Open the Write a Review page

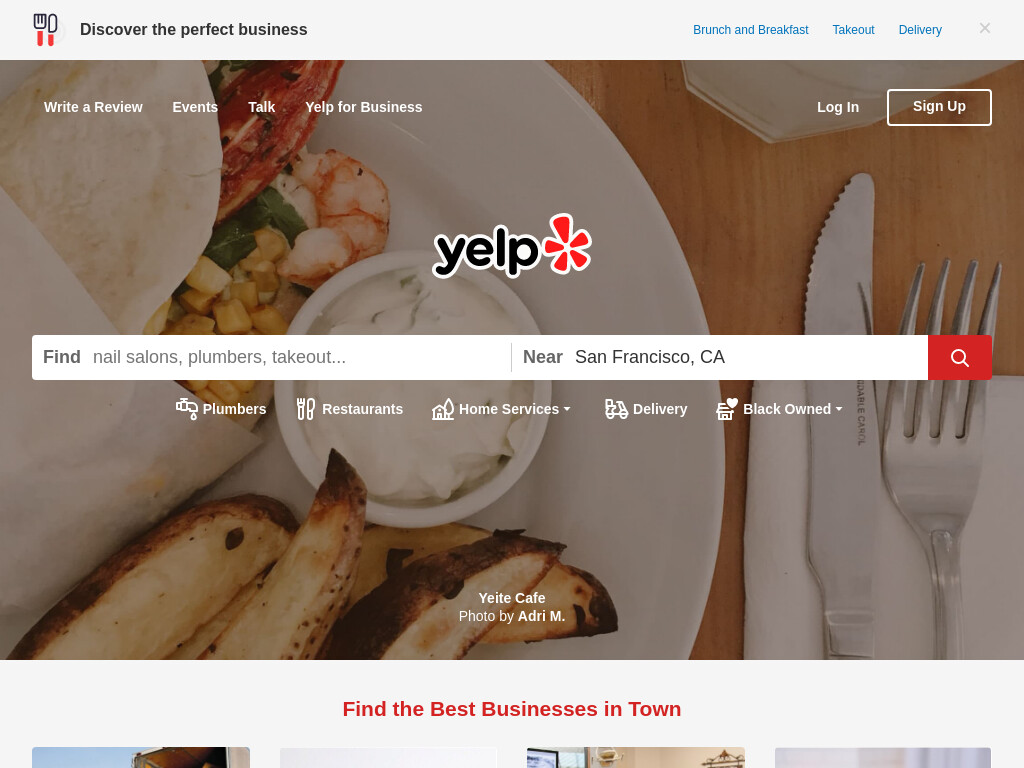[x=93, y=107]
